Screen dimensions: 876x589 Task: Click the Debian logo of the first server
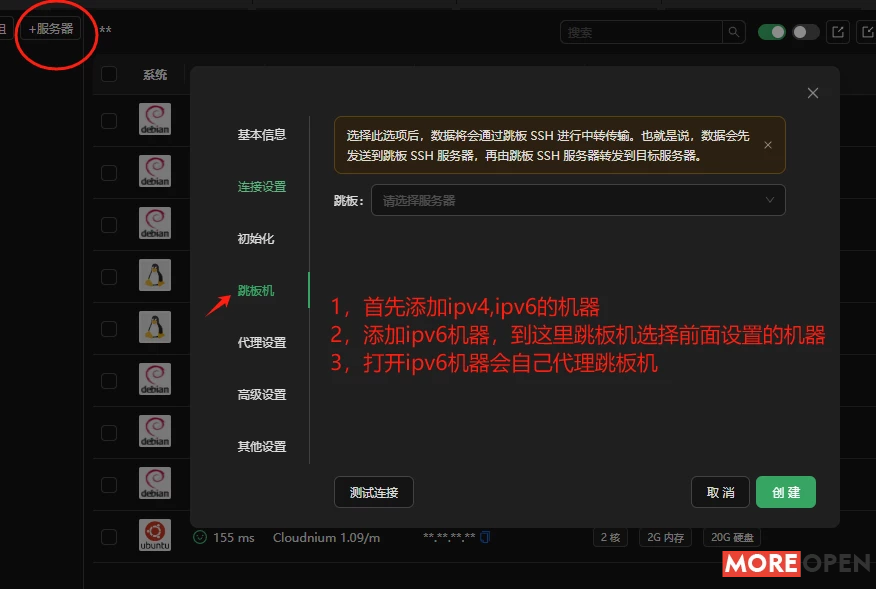[155, 118]
